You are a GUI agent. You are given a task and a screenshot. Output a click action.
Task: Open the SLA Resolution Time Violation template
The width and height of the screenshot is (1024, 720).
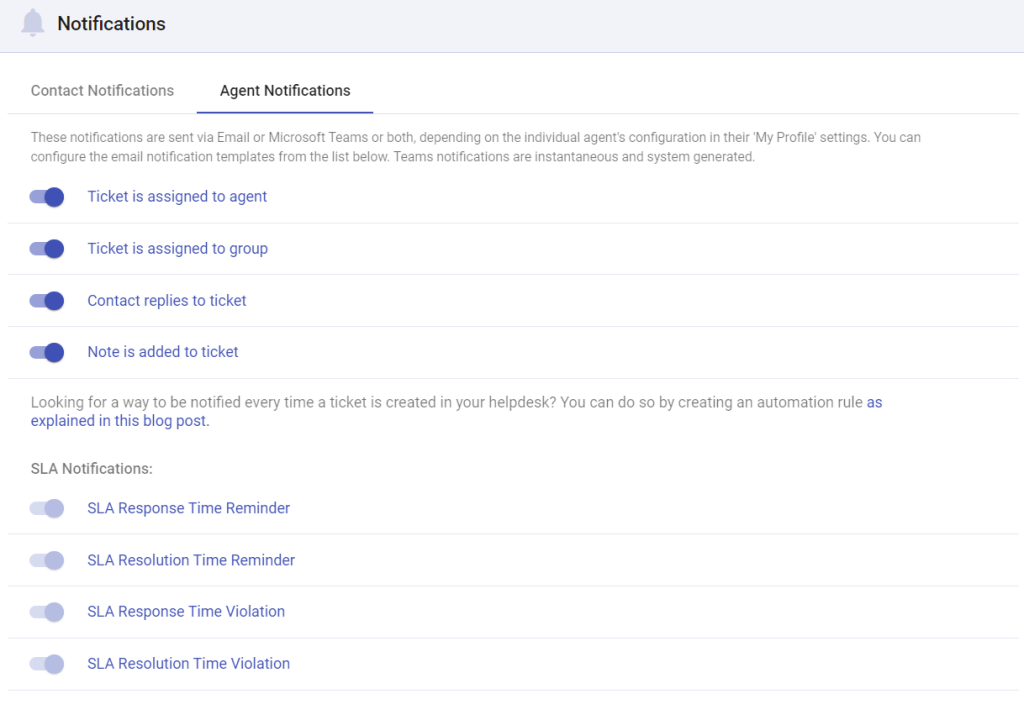[188, 663]
